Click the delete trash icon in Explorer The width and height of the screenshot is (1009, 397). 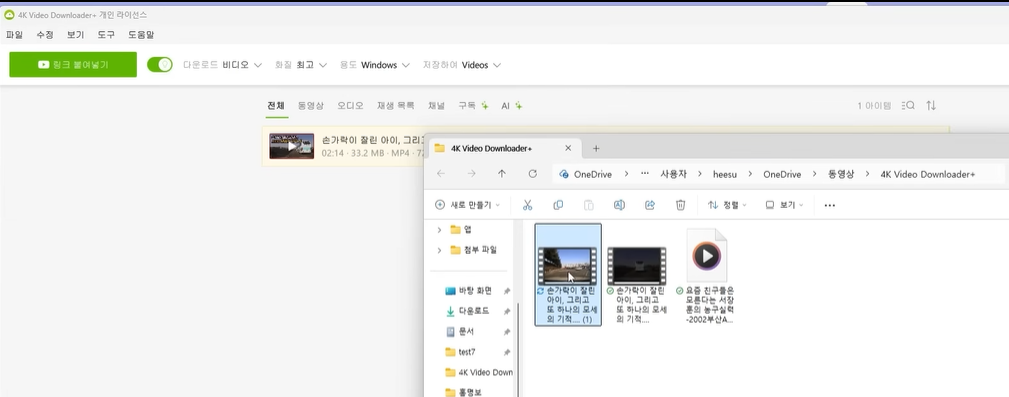[x=680, y=205]
